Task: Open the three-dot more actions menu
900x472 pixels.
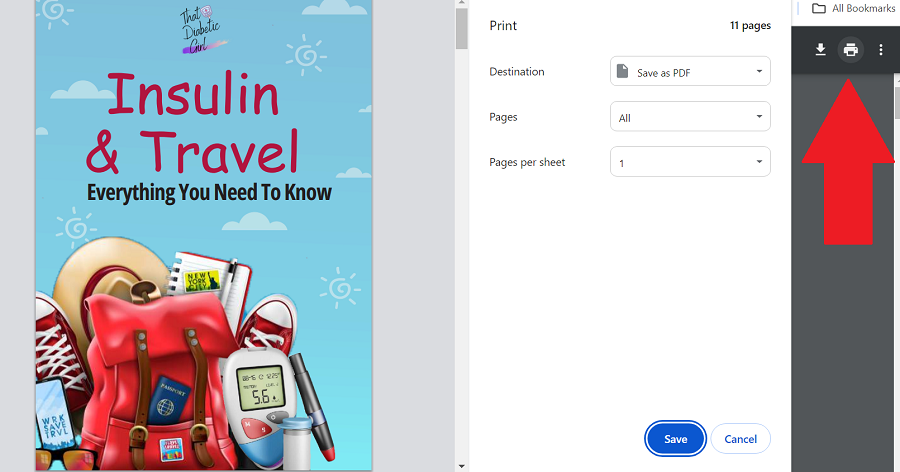Action: (880, 50)
